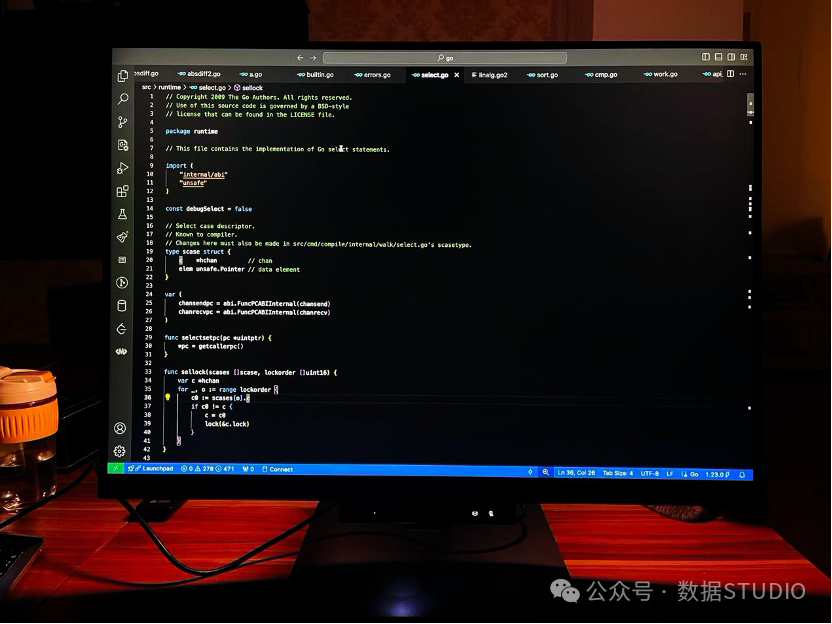Viewport: 832px width, 624px height.
Task: Open the Testing flask view
Action: [x=122, y=214]
